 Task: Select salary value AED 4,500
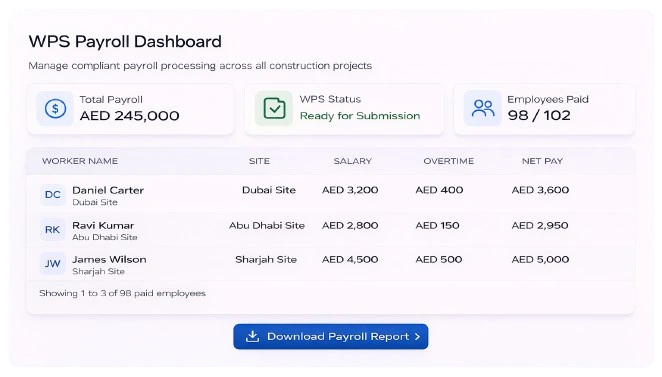pos(350,259)
